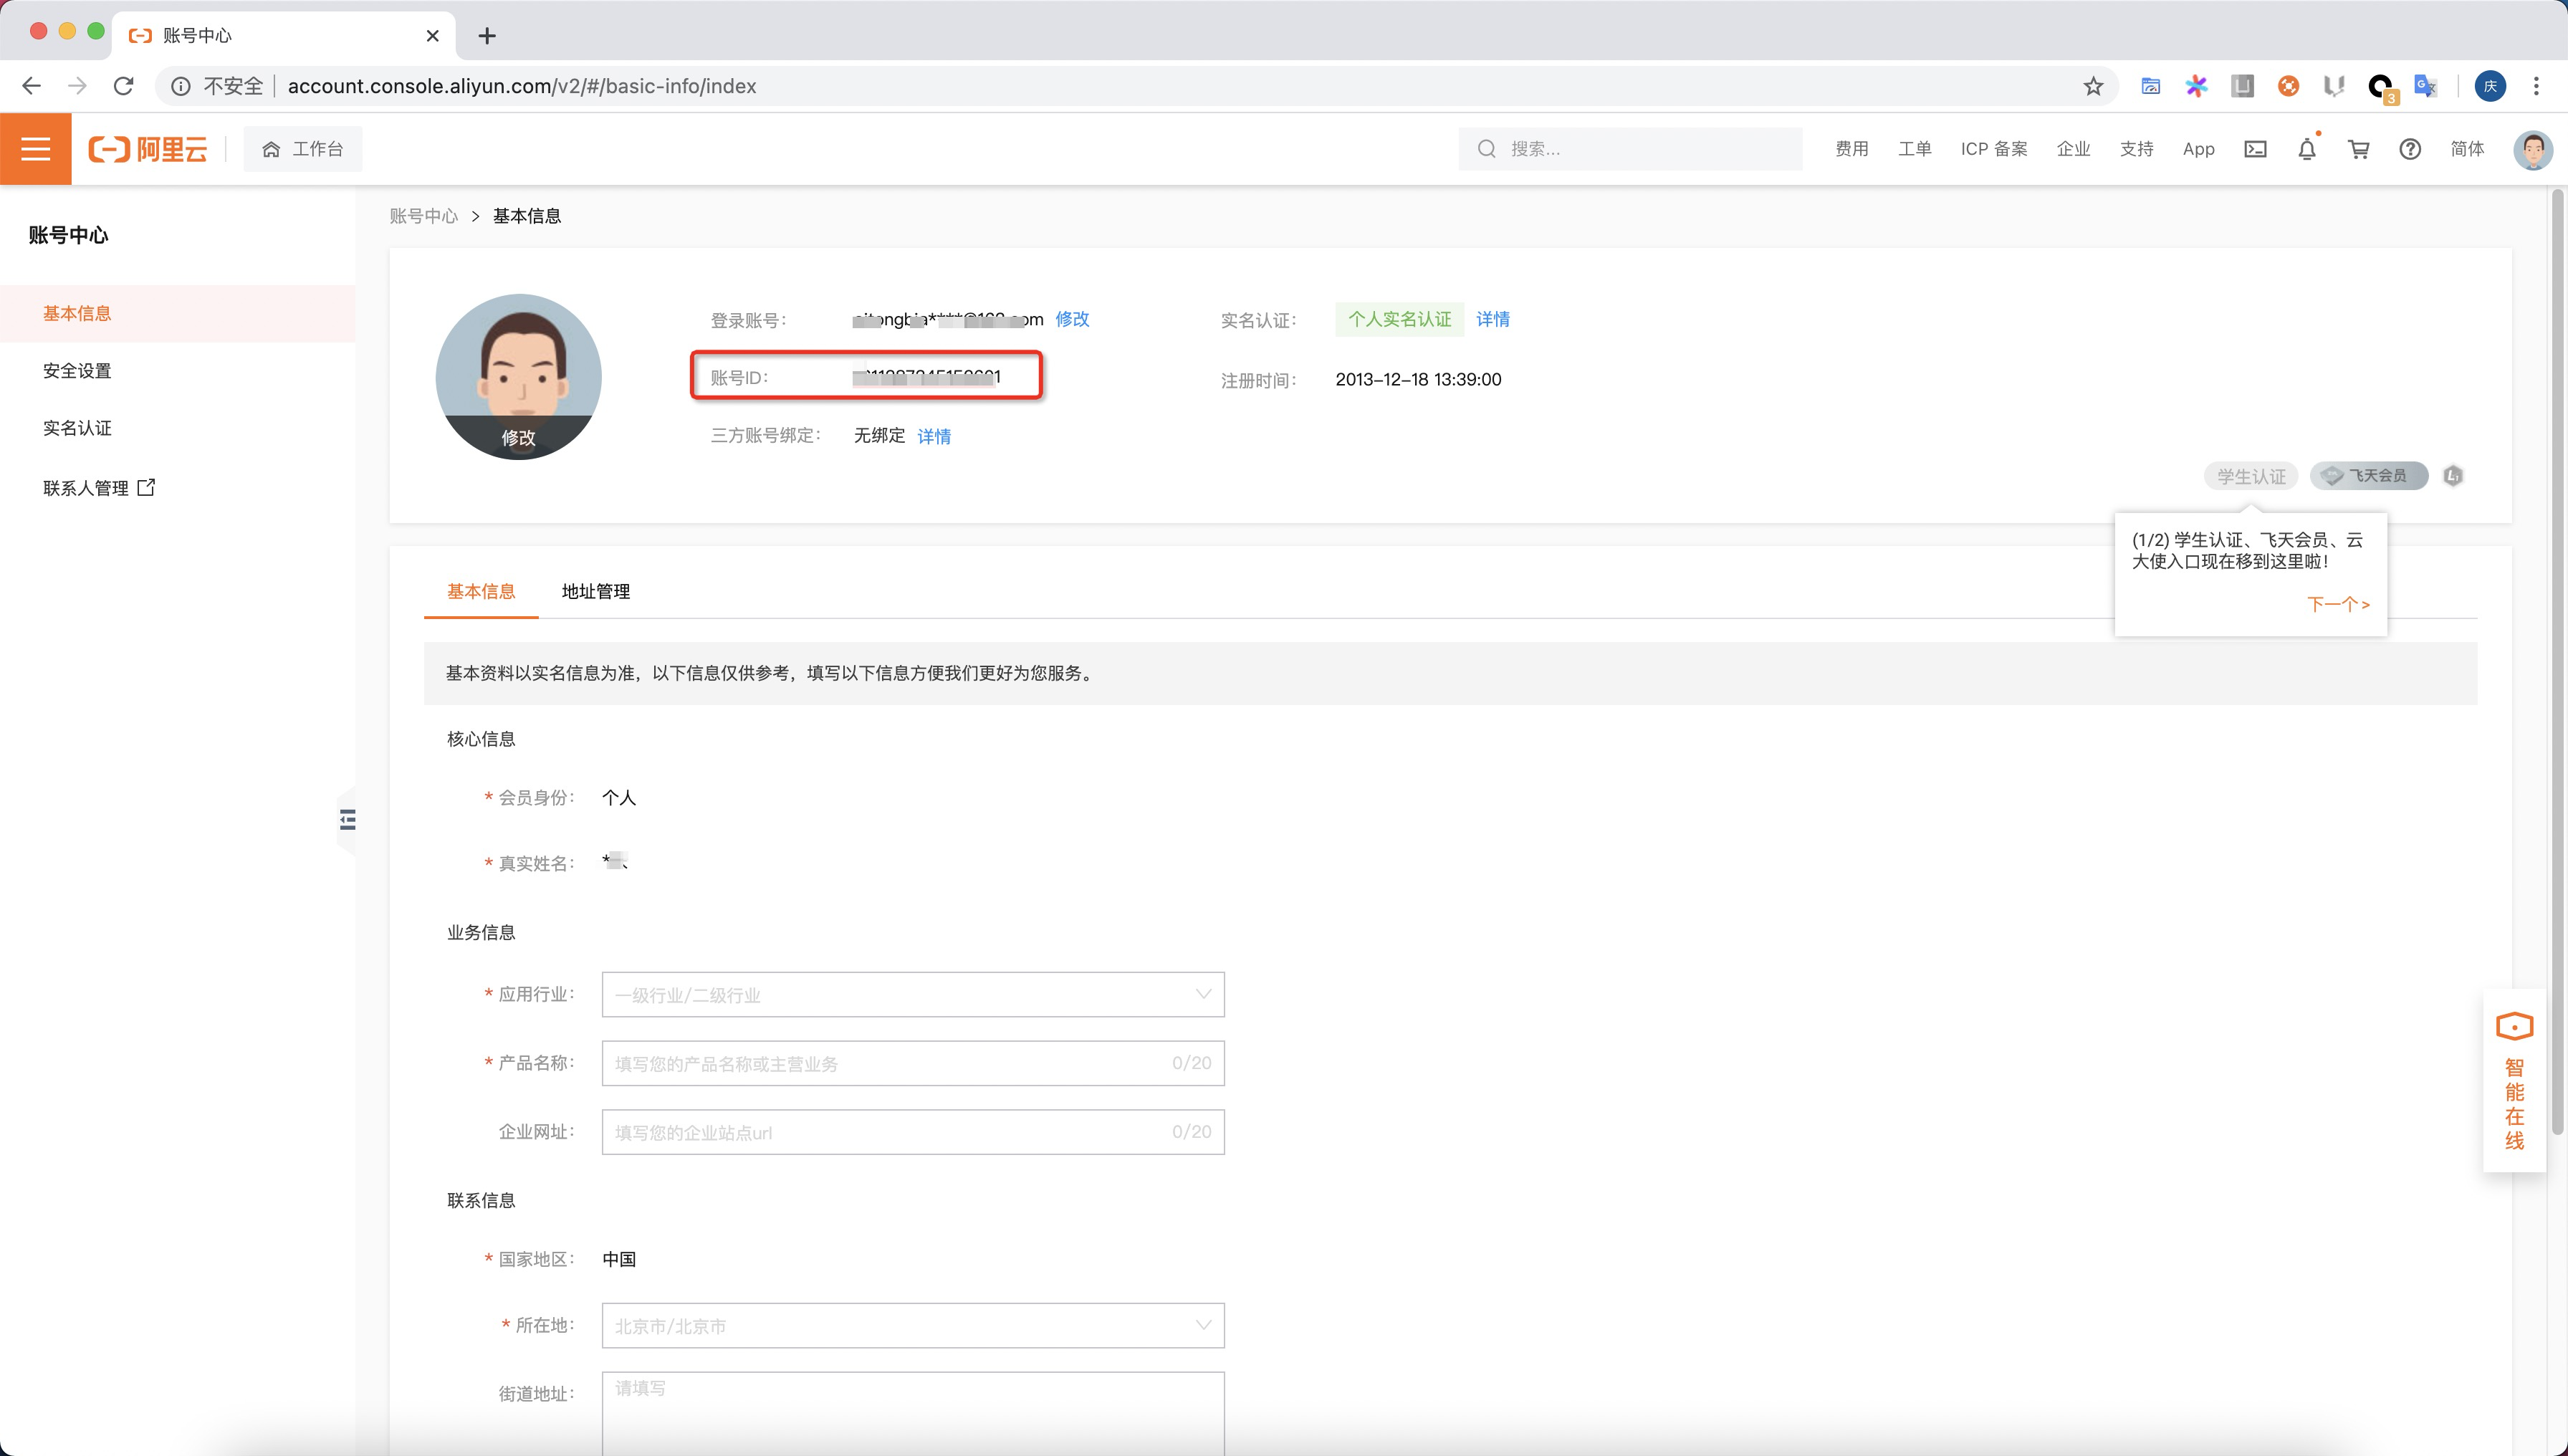
Task: Open Chrome three-dot menu
Action: click(x=2536, y=86)
